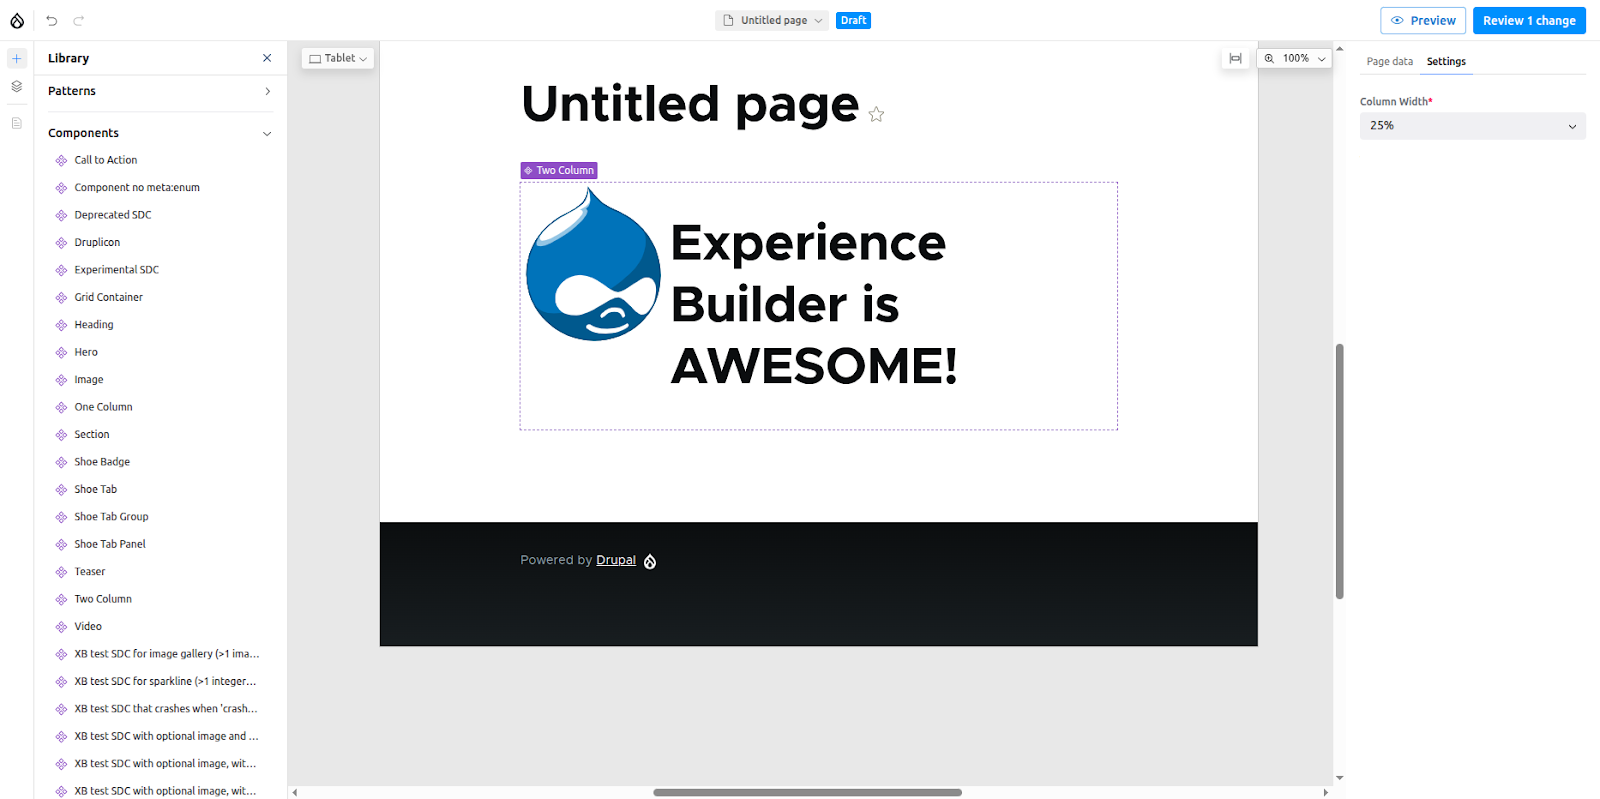Select Heading component icon
The image size is (1600, 799).
tap(61, 325)
